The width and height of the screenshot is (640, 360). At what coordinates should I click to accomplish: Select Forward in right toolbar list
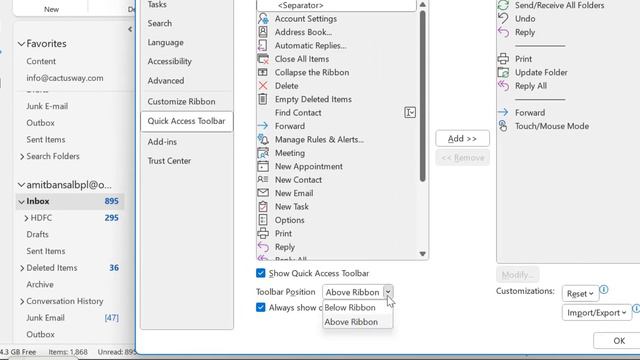point(529,112)
